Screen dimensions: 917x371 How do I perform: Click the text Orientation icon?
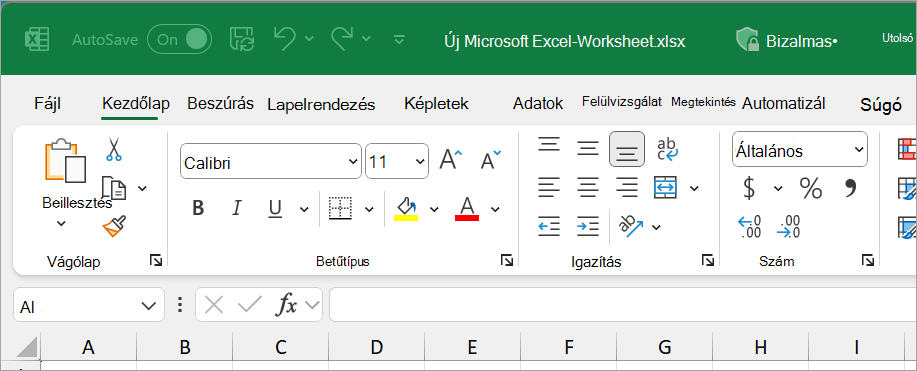(632, 226)
